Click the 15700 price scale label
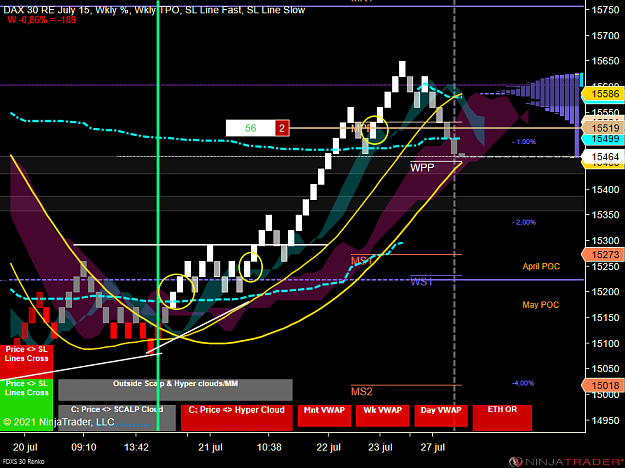625x468 pixels. point(605,35)
